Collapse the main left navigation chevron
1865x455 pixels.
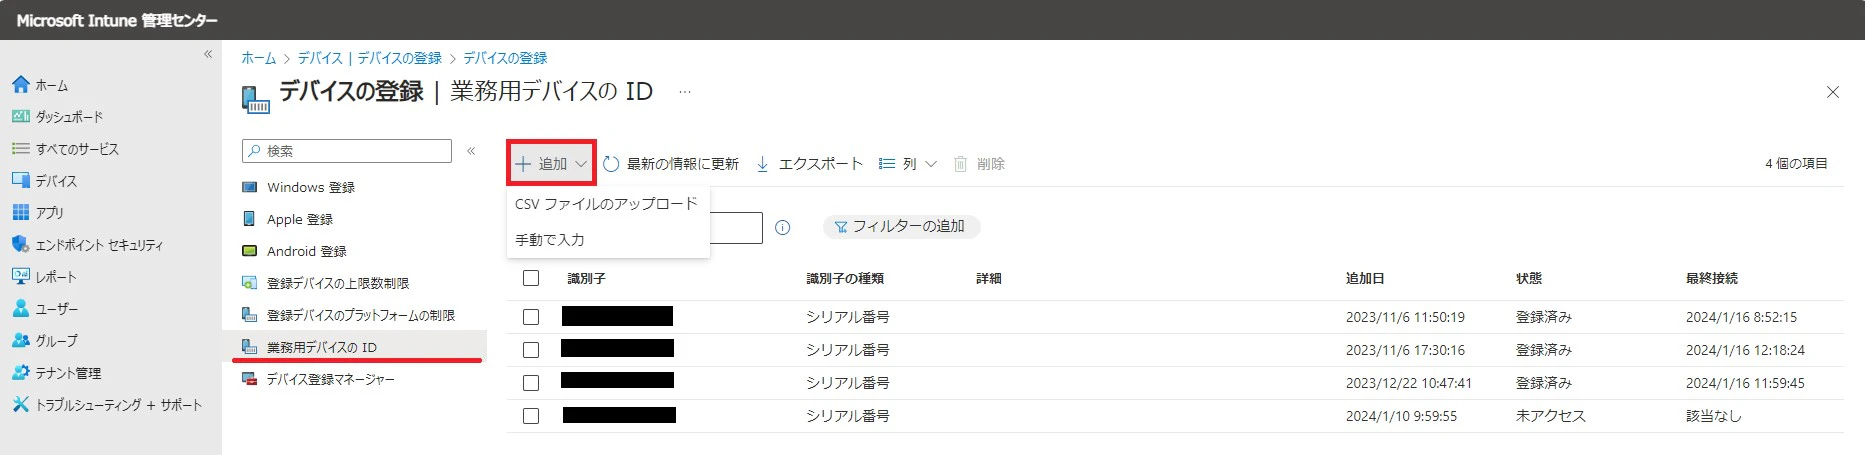(x=208, y=54)
